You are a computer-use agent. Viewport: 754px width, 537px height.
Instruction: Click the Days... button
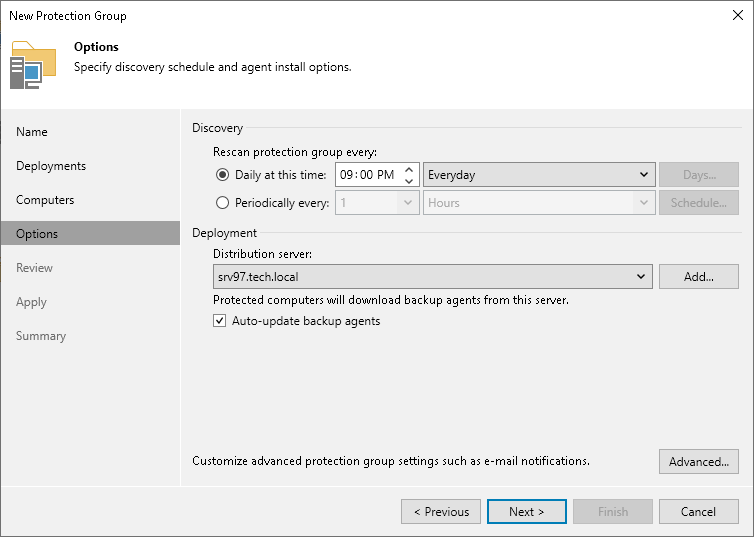[699, 175]
